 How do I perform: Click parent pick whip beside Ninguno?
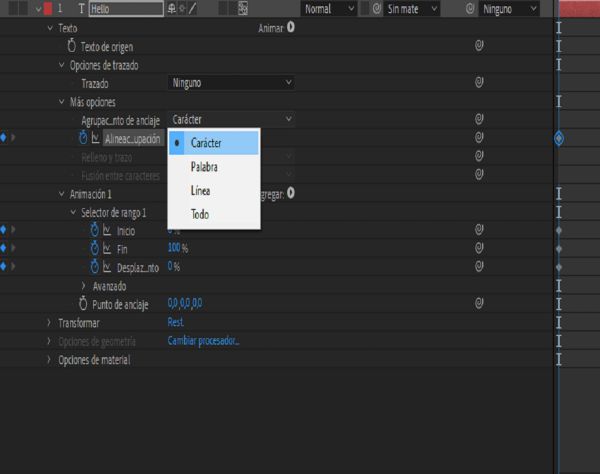(x=470, y=9)
